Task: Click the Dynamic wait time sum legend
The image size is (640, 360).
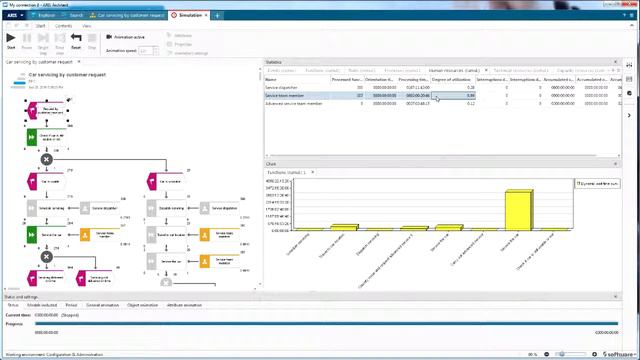Action: 597,184
